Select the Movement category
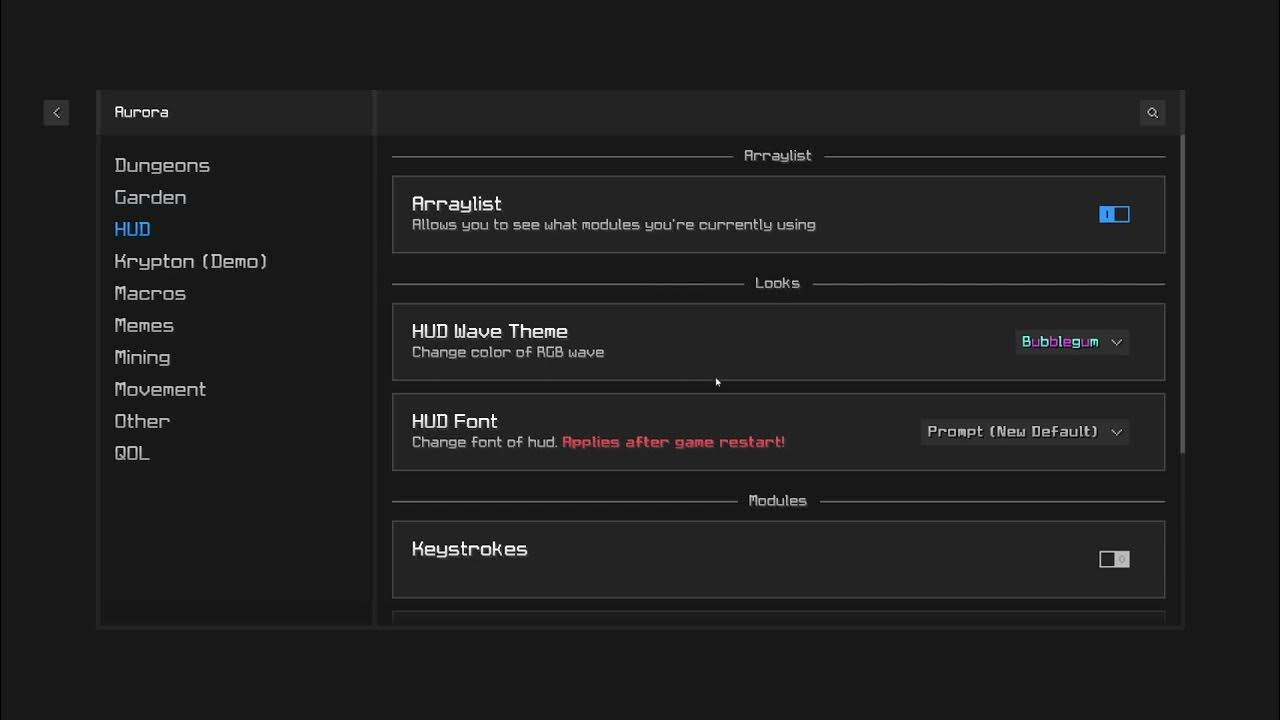The height and width of the screenshot is (720, 1280). coord(160,390)
